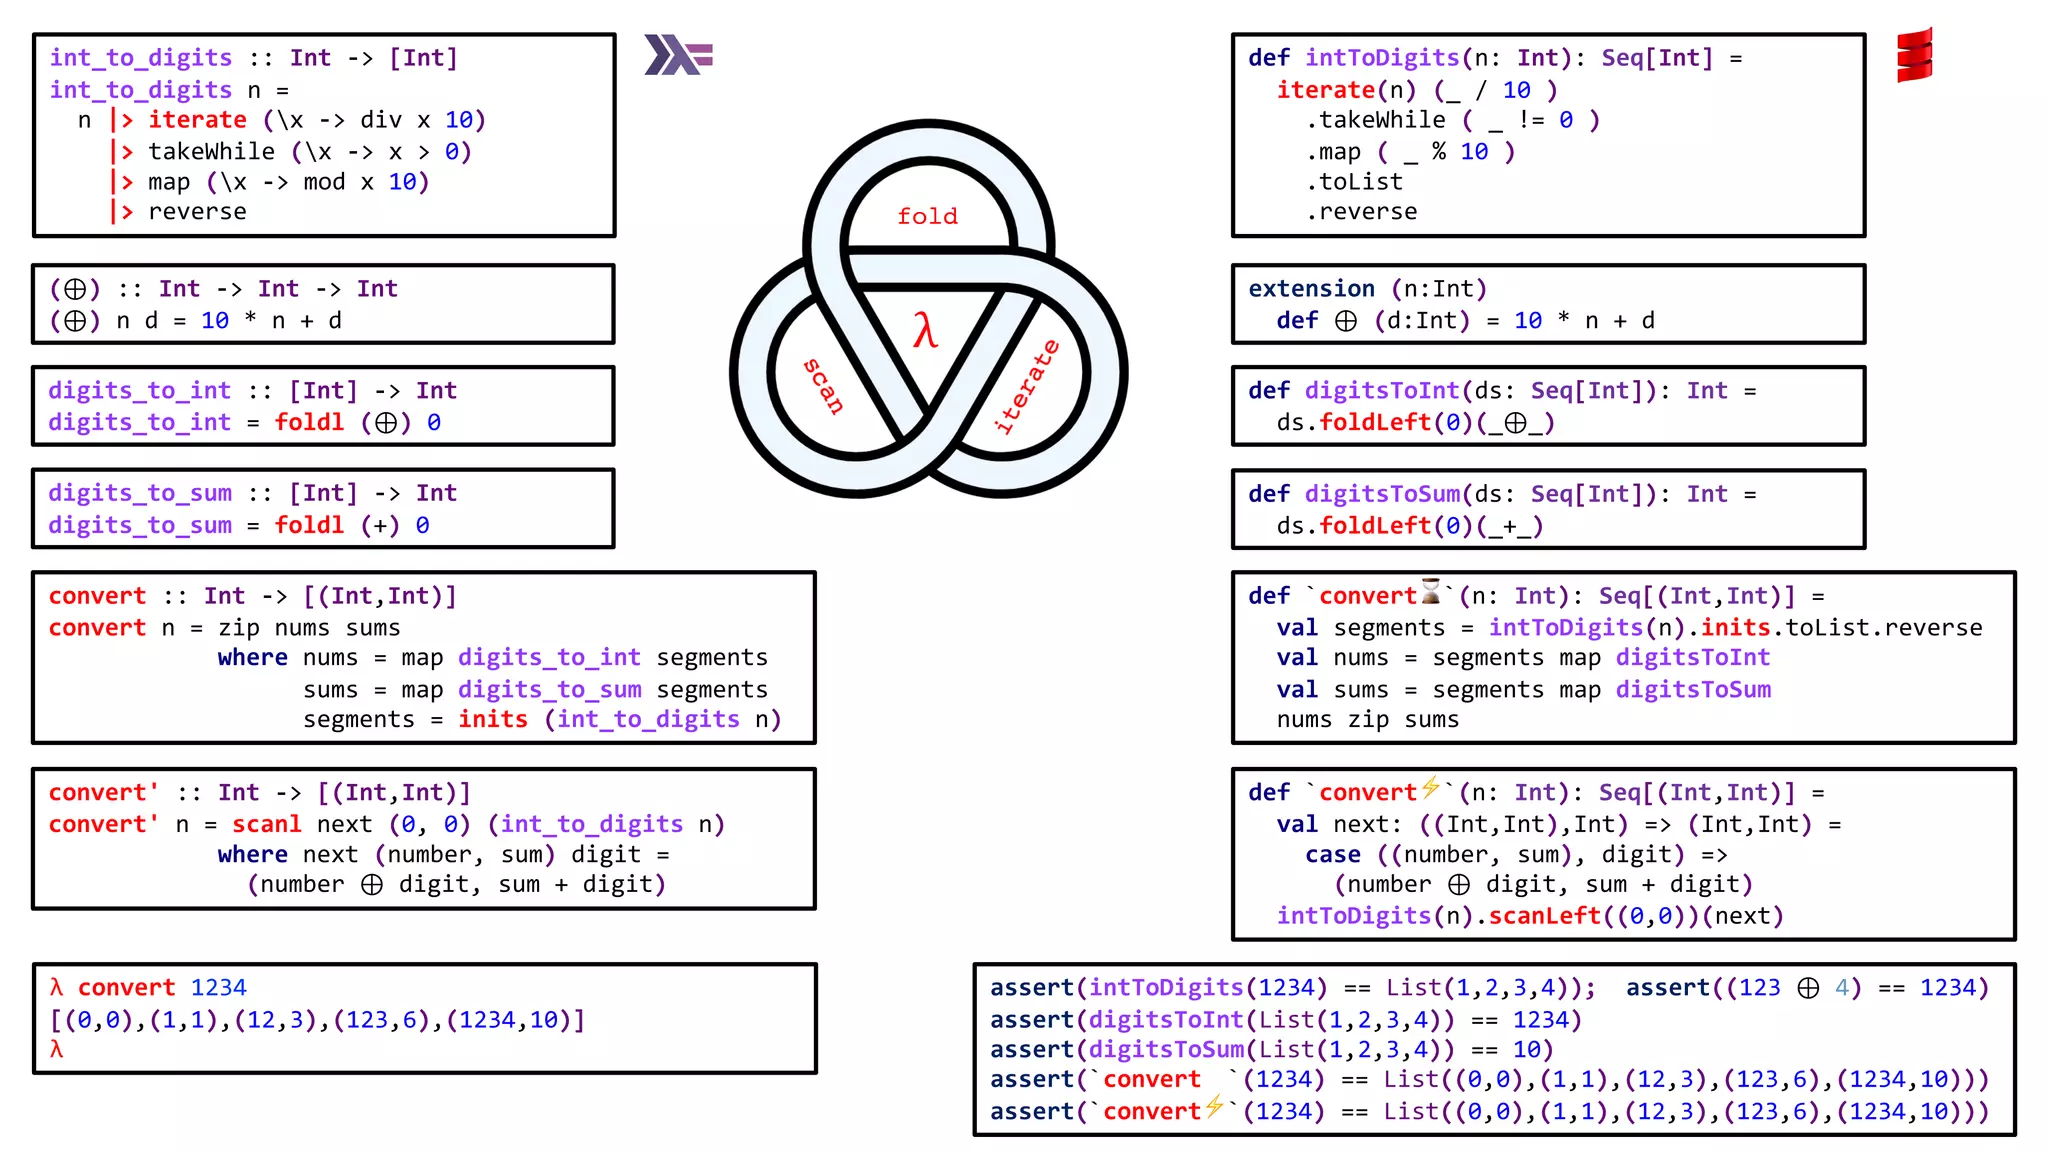Click the hourglass emoji after 'def `convert'

pyautogui.click(x=1431, y=591)
